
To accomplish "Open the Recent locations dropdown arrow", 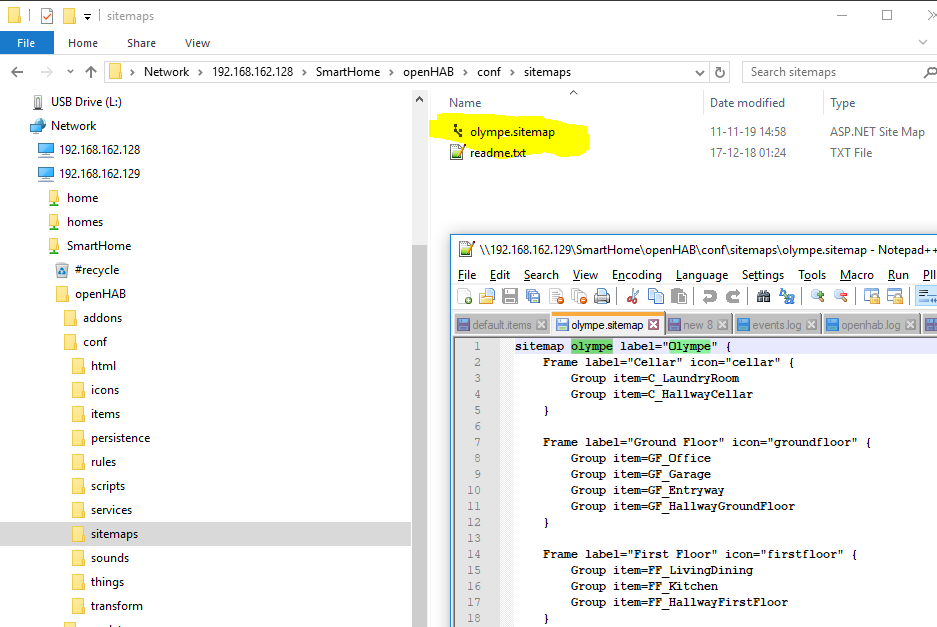I will (x=70, y=72).
